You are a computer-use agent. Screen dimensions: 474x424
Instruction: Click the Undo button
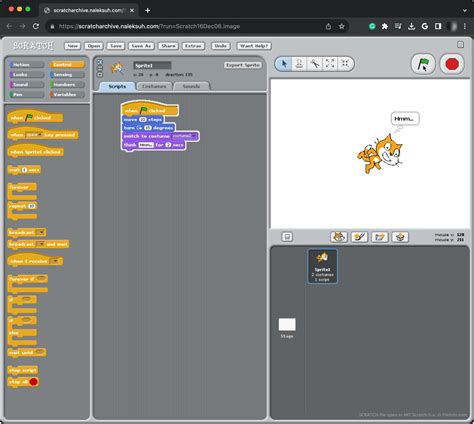220,46
